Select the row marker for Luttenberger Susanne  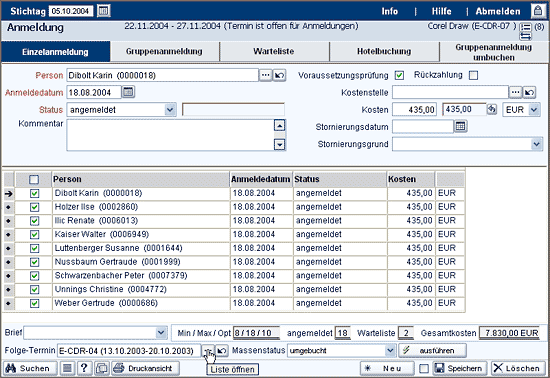pos(8,248)
